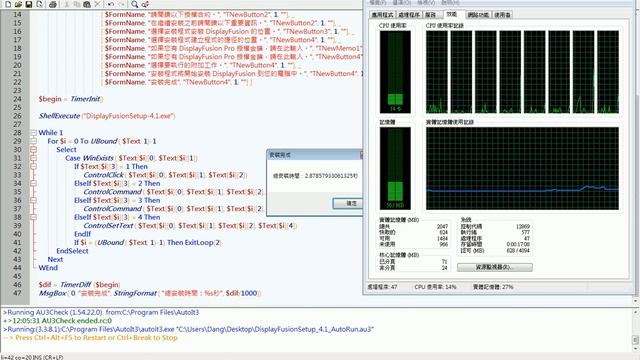Click line number 24 in the margin
Image resolution: width=640 pixels, height=360 pixels.
[x=17, y=99]
